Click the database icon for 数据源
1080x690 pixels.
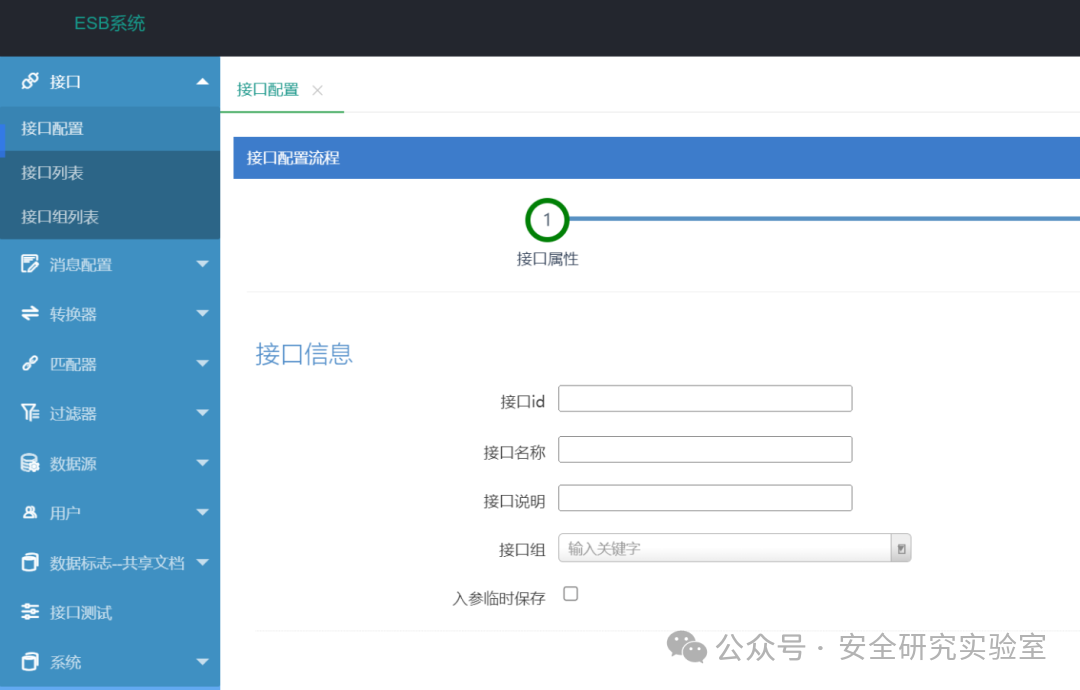30,463
